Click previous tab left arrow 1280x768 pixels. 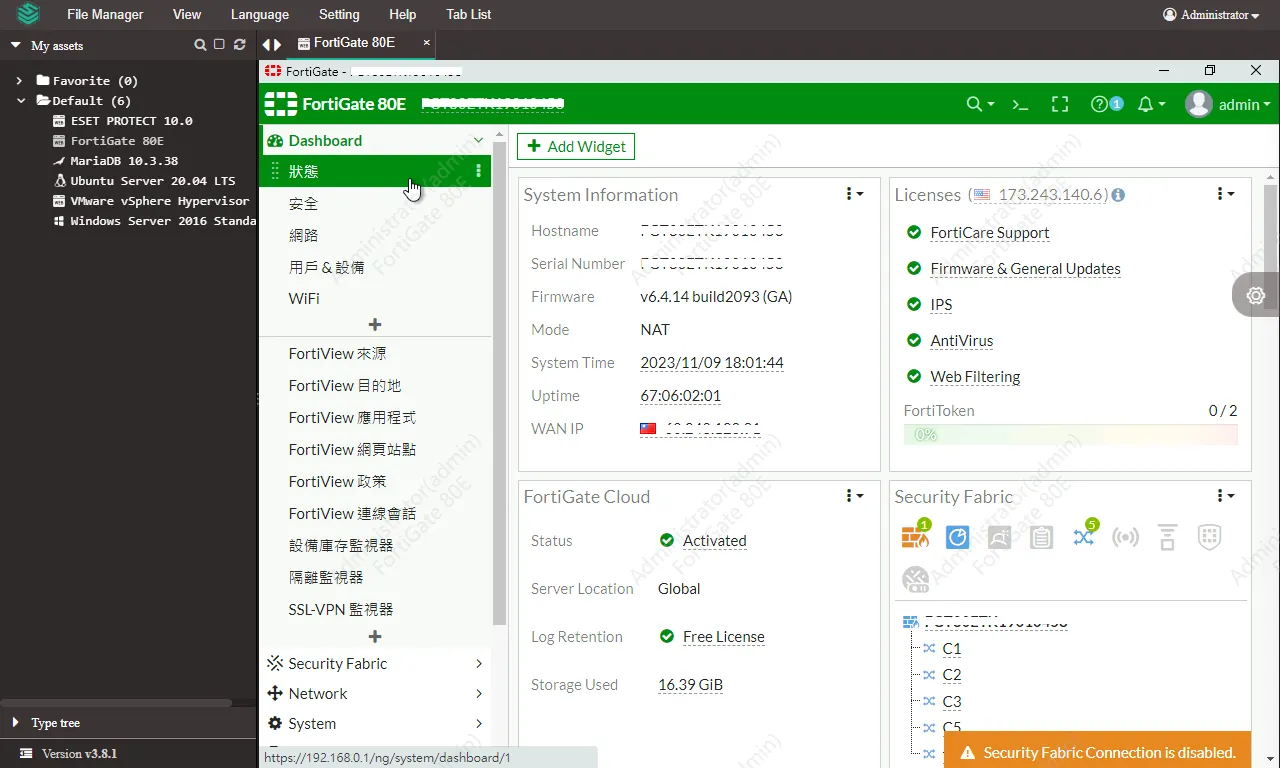tap(266, 44)
